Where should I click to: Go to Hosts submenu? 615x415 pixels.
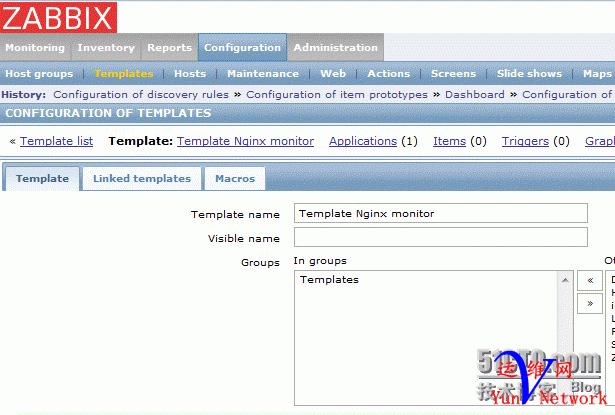(190, 73)
